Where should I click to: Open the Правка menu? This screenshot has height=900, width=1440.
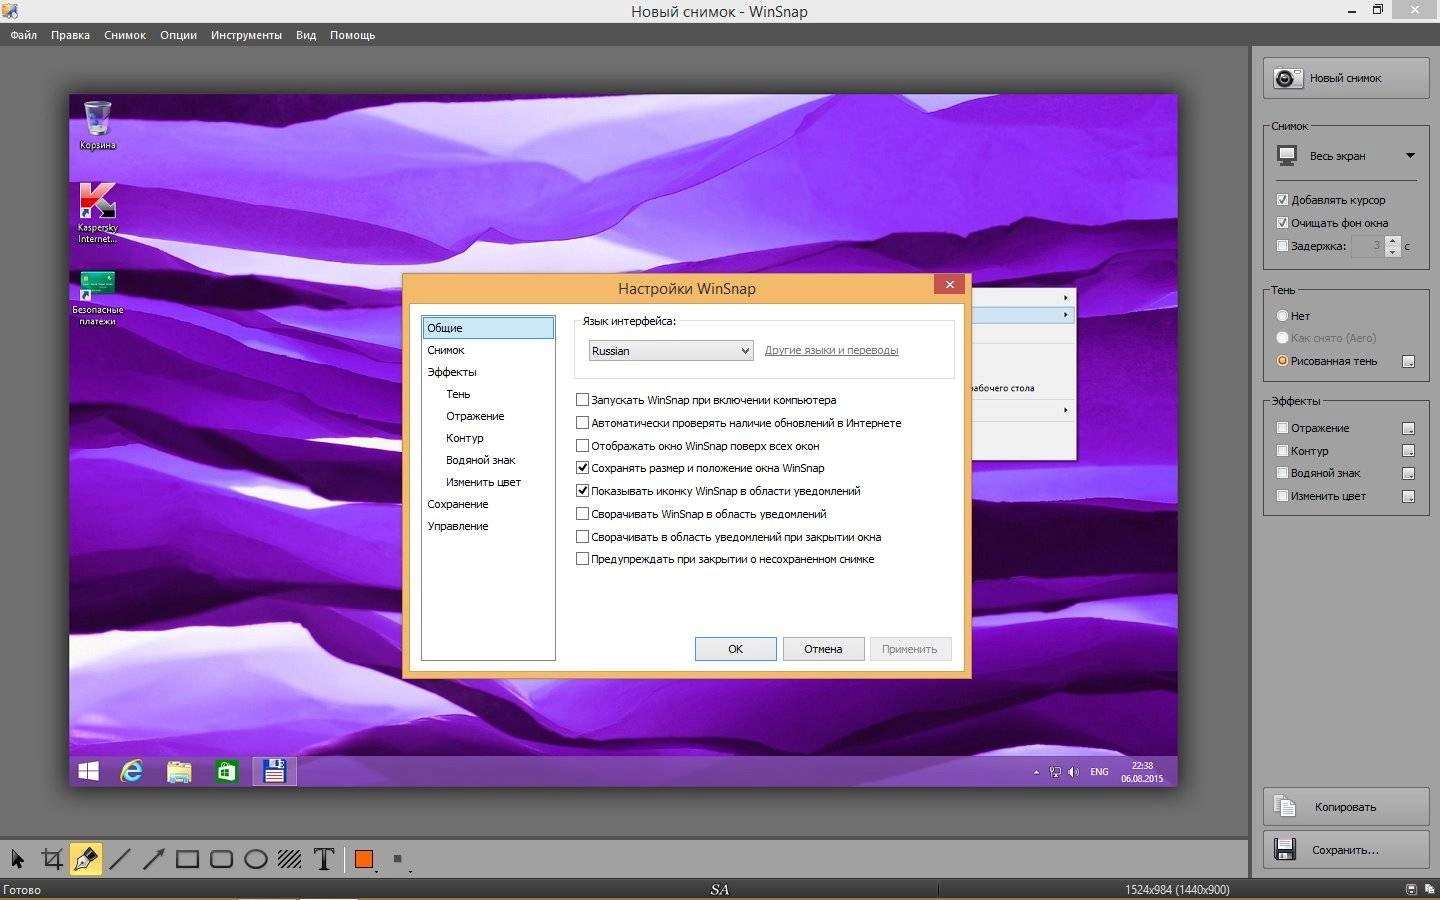(70, 35)
